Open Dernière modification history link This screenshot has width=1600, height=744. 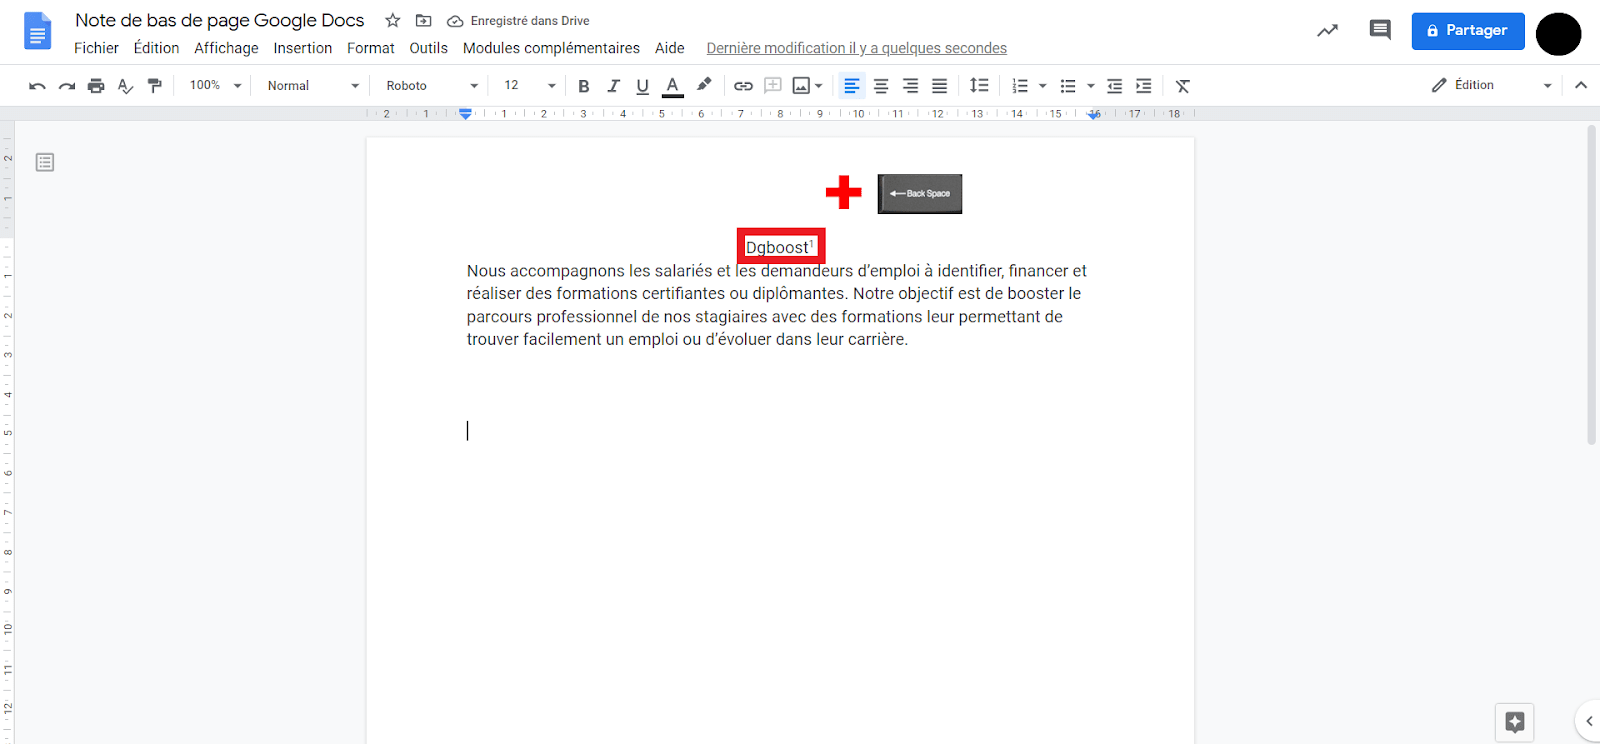[856, 48]
